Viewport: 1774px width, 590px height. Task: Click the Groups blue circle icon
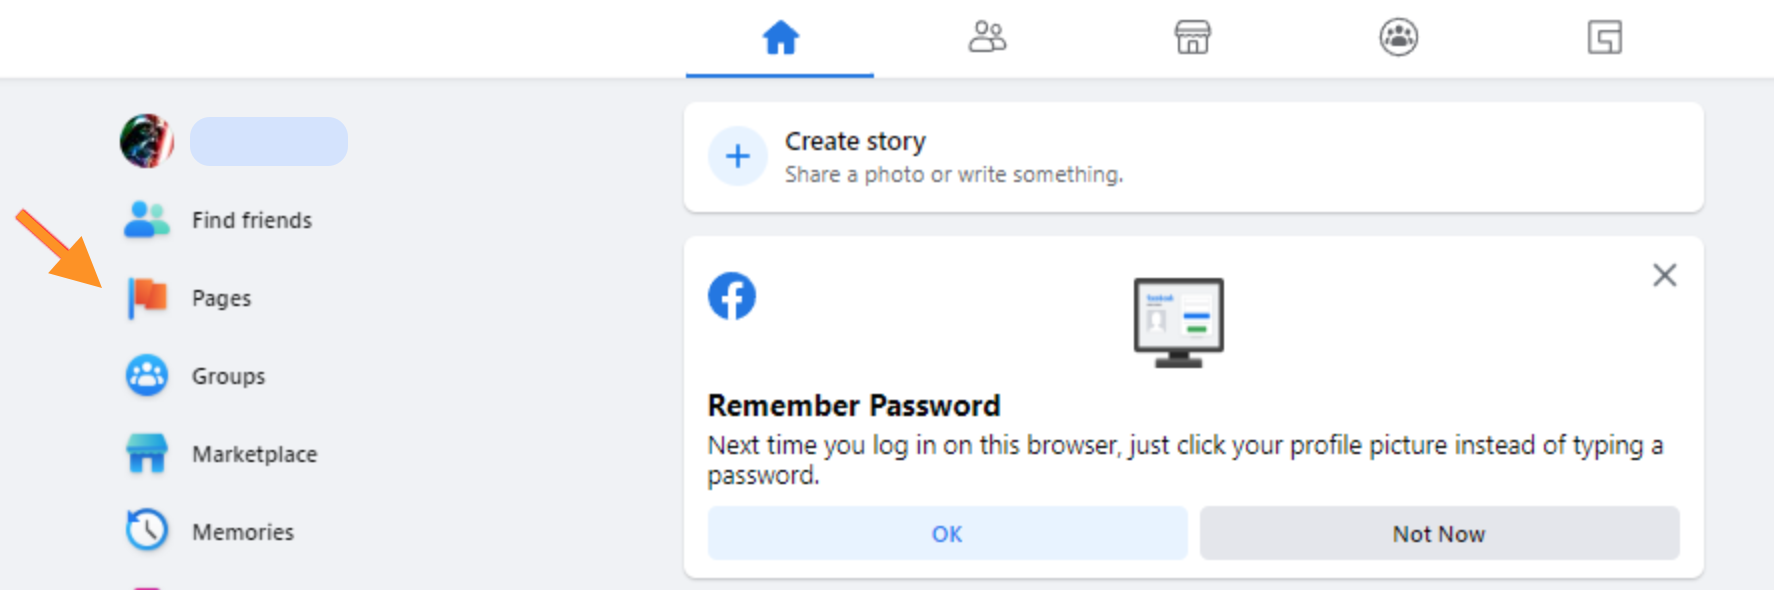147,376
